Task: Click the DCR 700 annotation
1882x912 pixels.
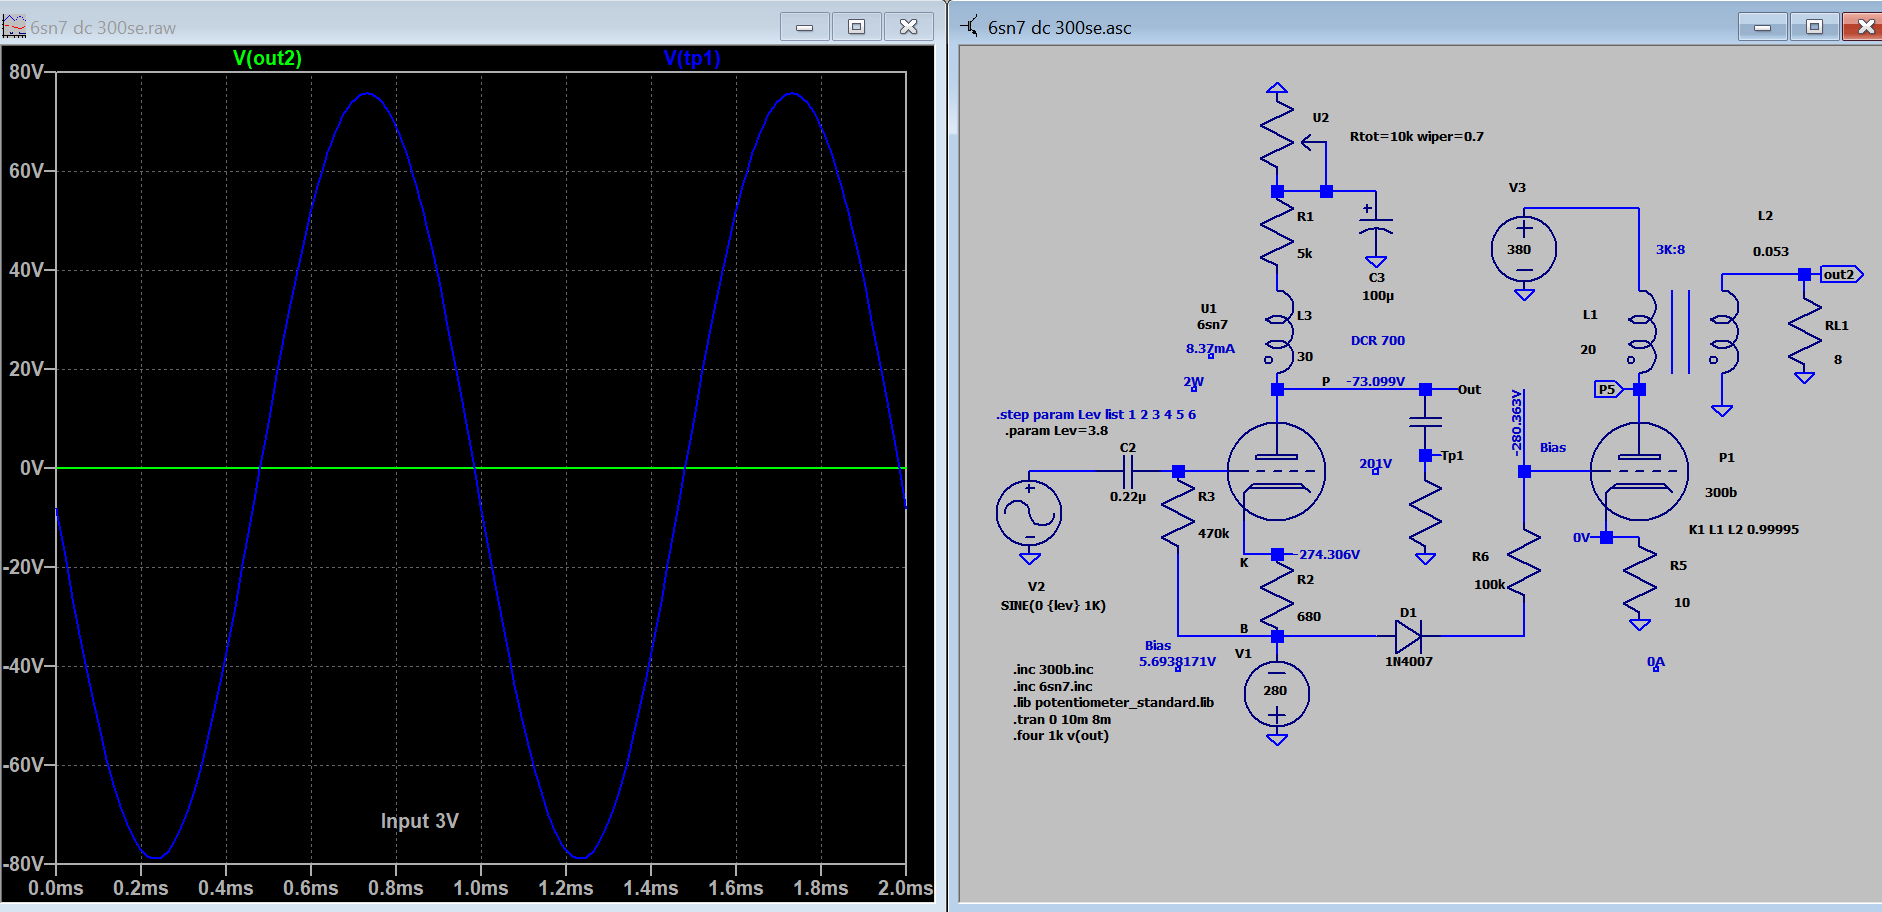Action: click(1378, 340)
